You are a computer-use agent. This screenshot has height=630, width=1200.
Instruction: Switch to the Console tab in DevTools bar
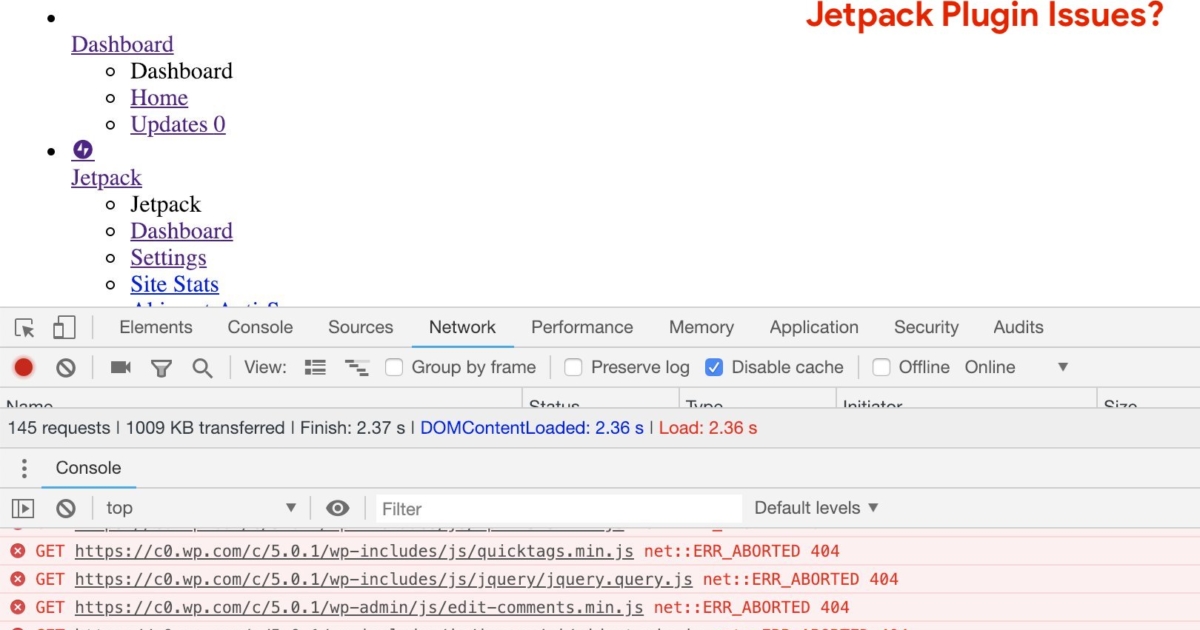click(x=260, y=327)
